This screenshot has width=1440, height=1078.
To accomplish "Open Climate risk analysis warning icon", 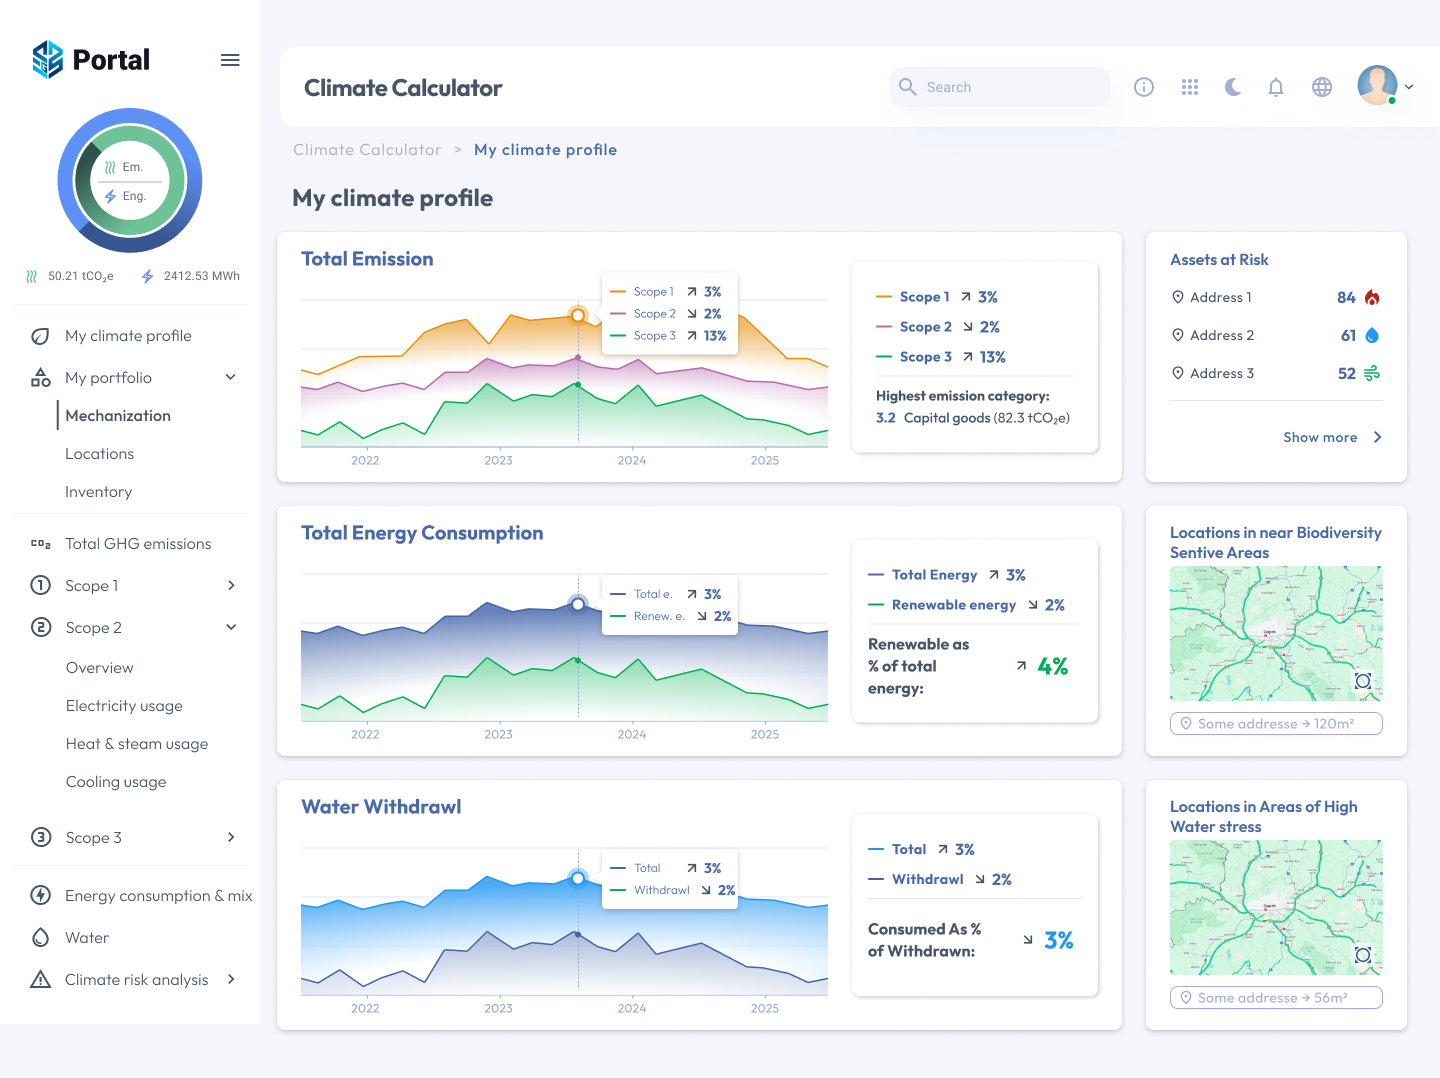I will 40,979.
